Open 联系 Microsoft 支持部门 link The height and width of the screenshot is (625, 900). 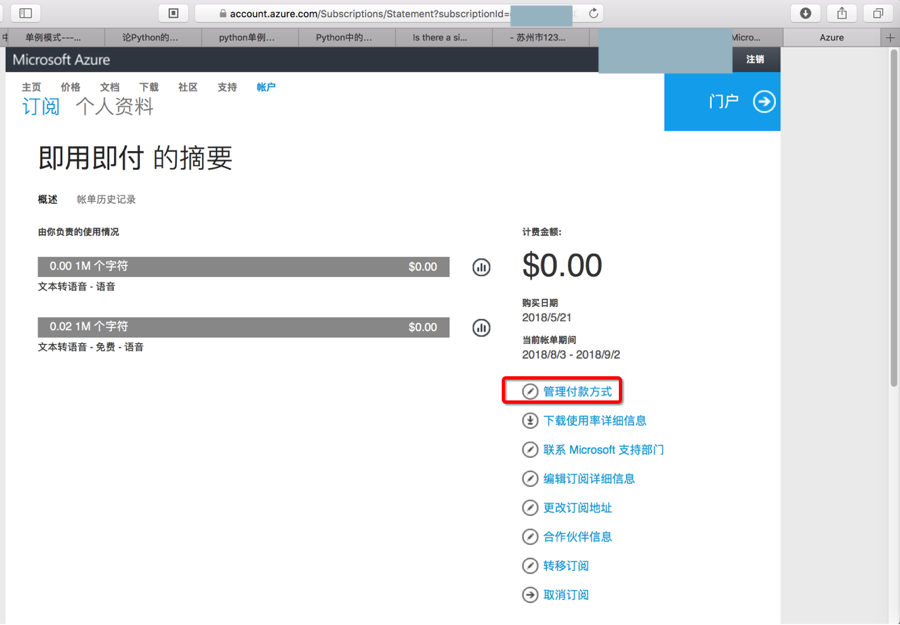[x=603, y=449]
